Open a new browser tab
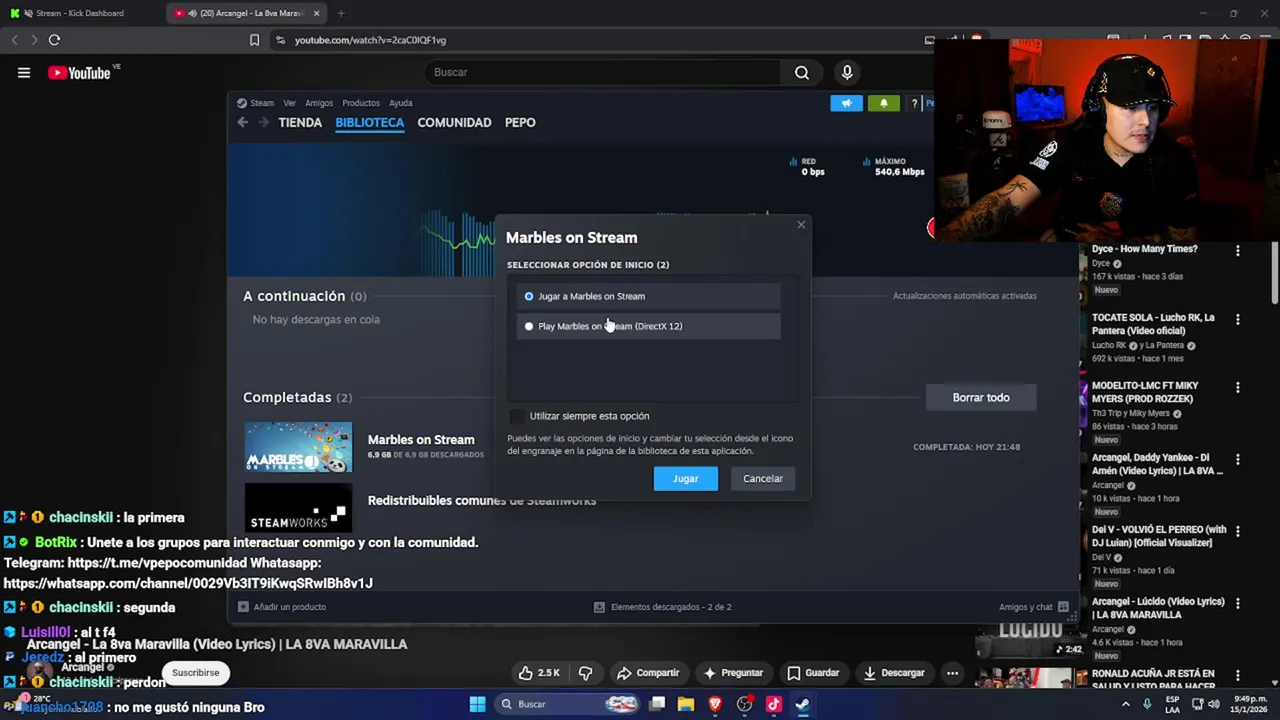This screenshot has width=1280, height=720. click(341, 13)
